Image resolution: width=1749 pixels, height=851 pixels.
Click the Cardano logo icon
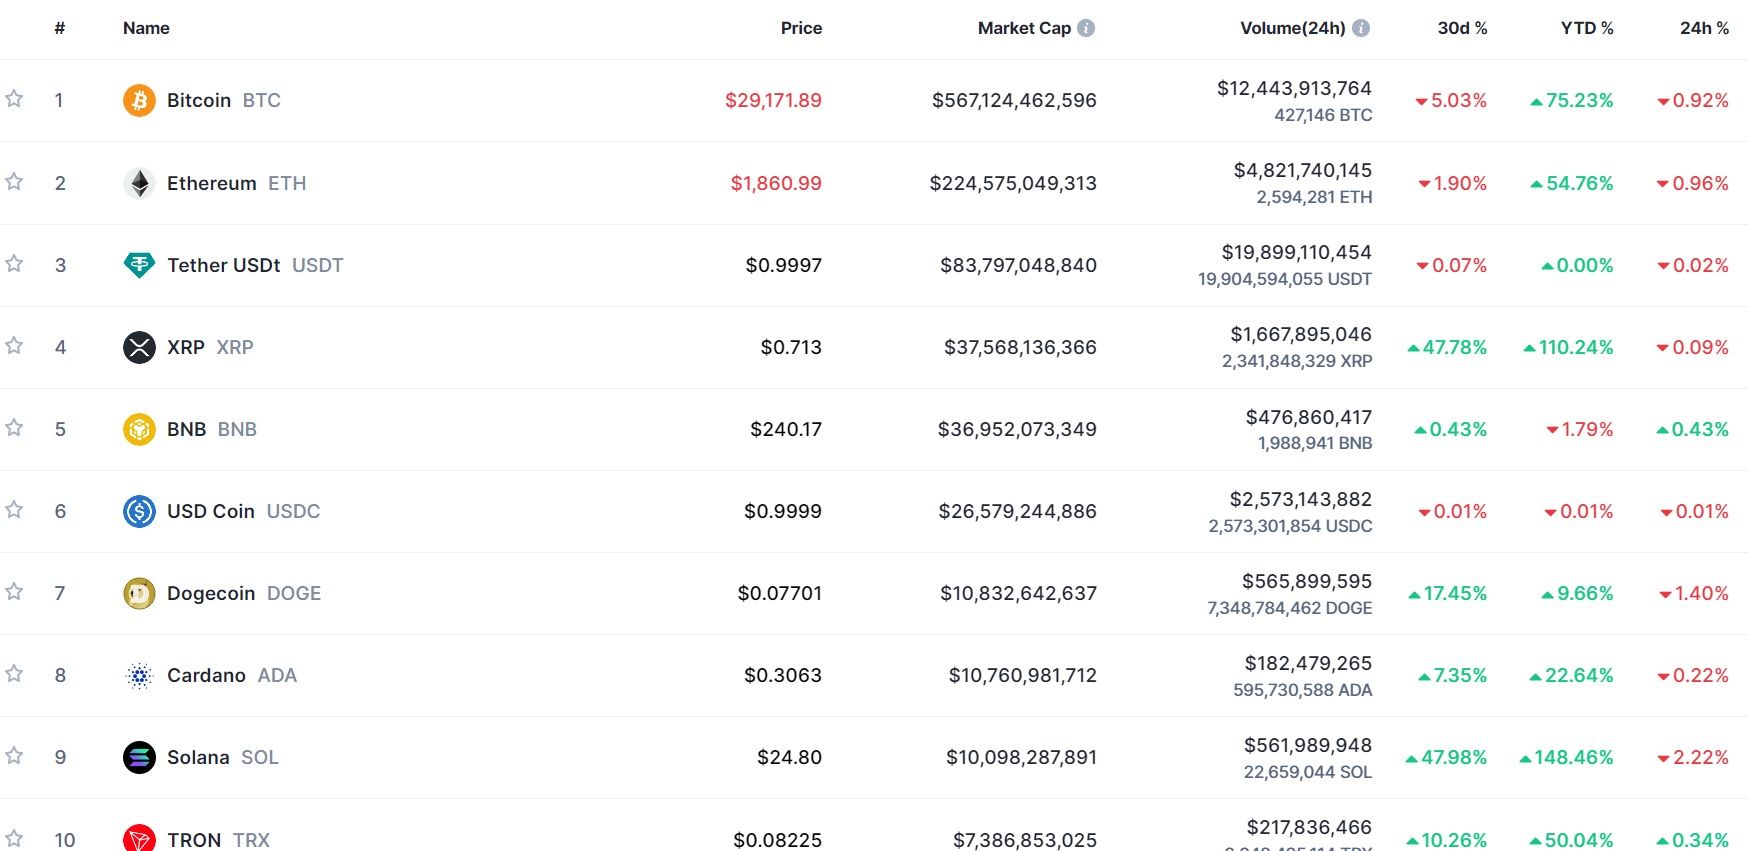tap(139, 676)
